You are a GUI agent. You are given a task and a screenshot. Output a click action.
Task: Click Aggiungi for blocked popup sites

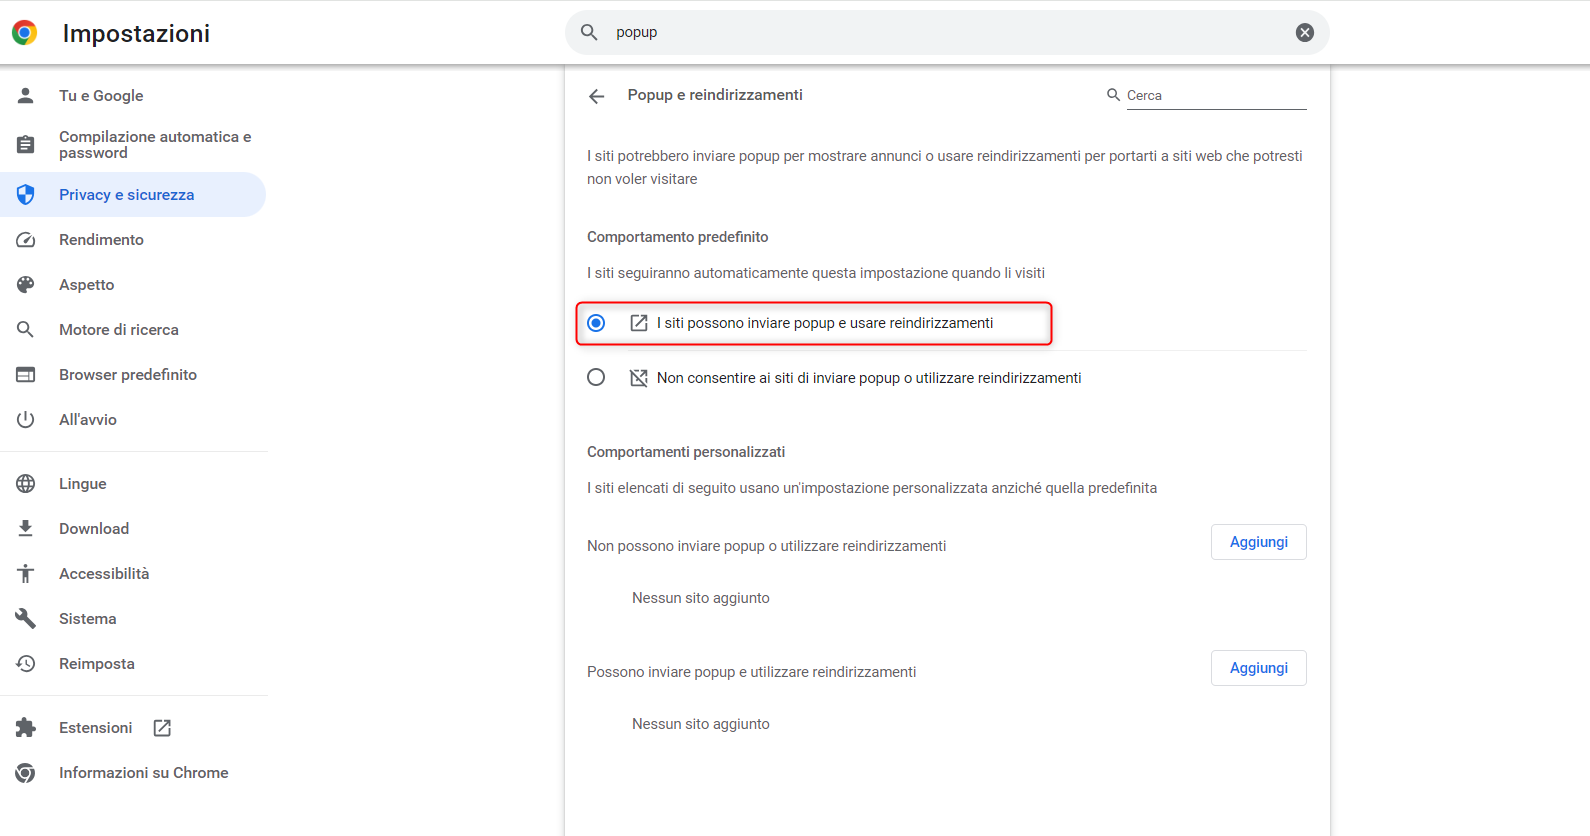tap(1258, 542)
